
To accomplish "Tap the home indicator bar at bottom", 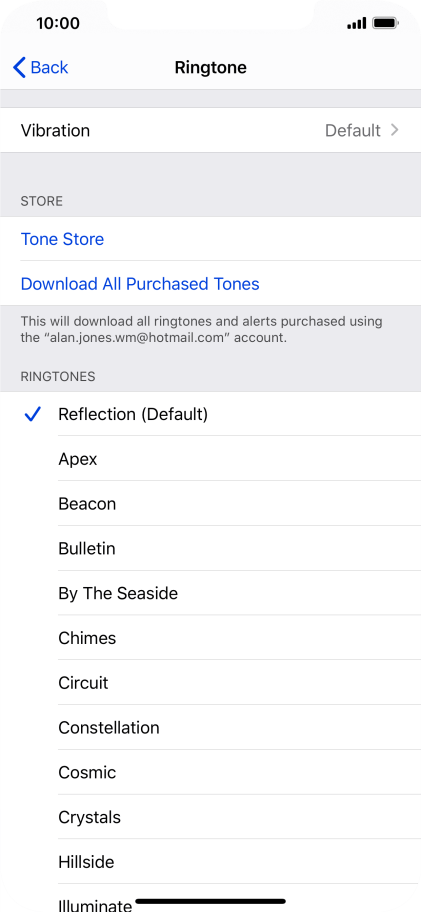I will (210, 902).
